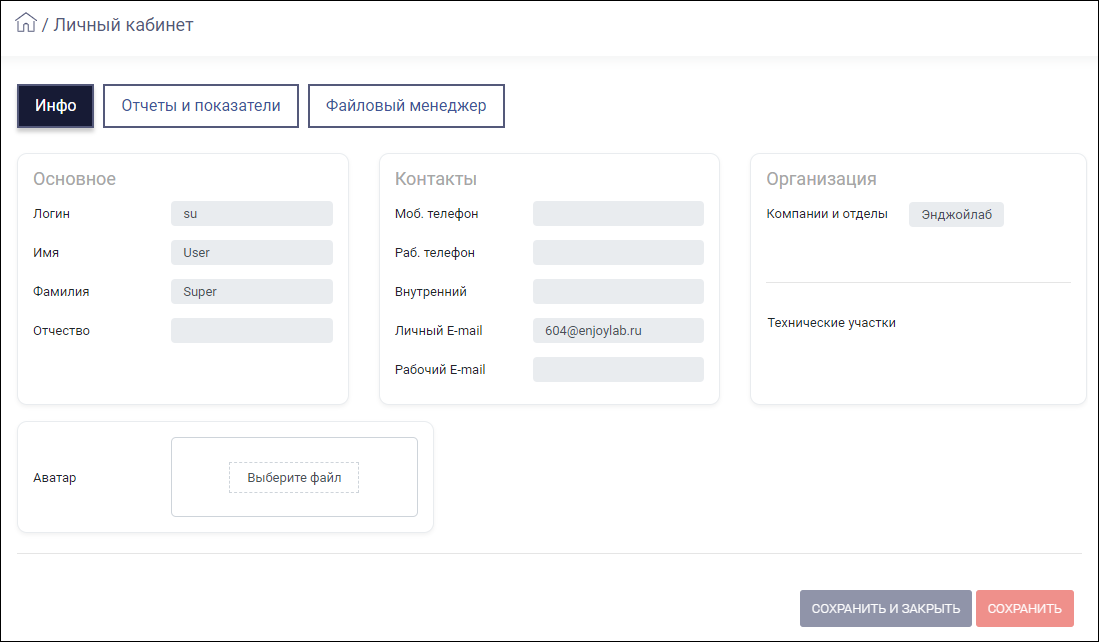Screen dimensions: 1099x642
Task: Focus the Раб. телефон input field
Action: click(x=618, y=252)
